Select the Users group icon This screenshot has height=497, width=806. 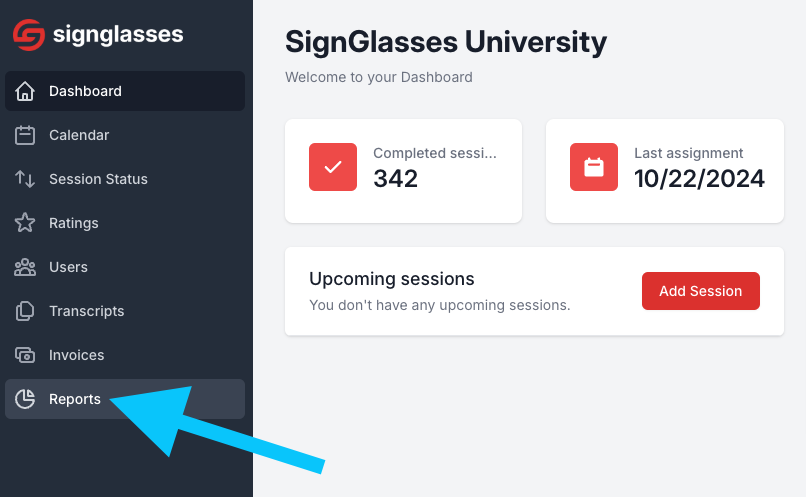pyautogui.click(x=25, y=267)
